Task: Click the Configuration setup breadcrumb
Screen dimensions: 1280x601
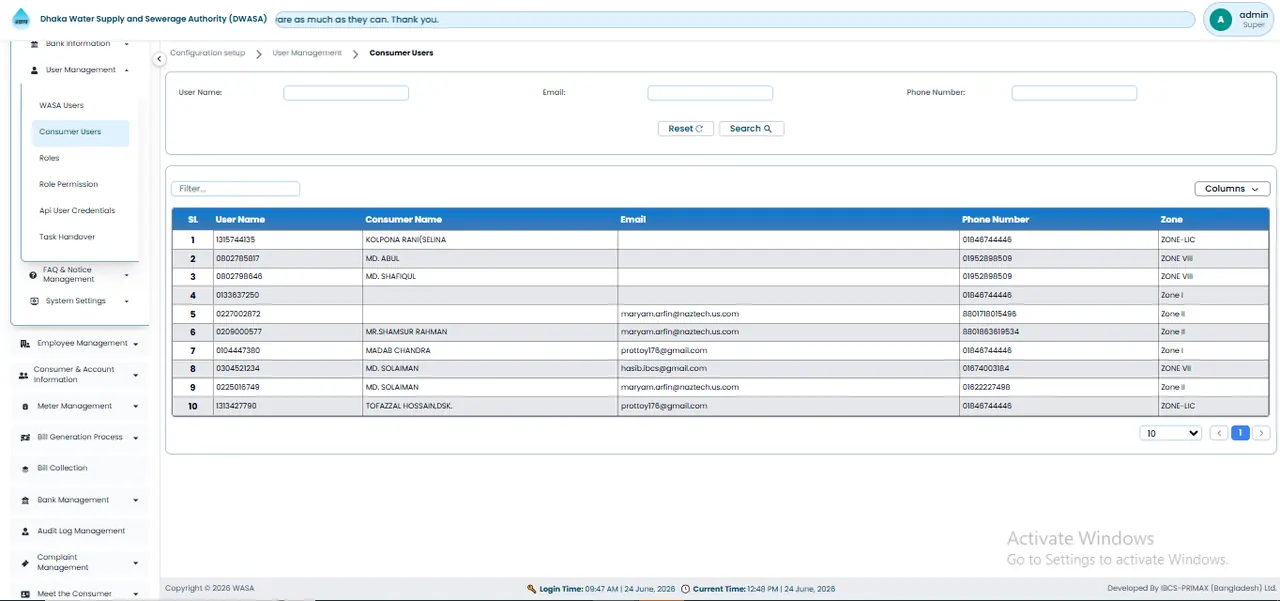Action: click(x=207, y=53)
